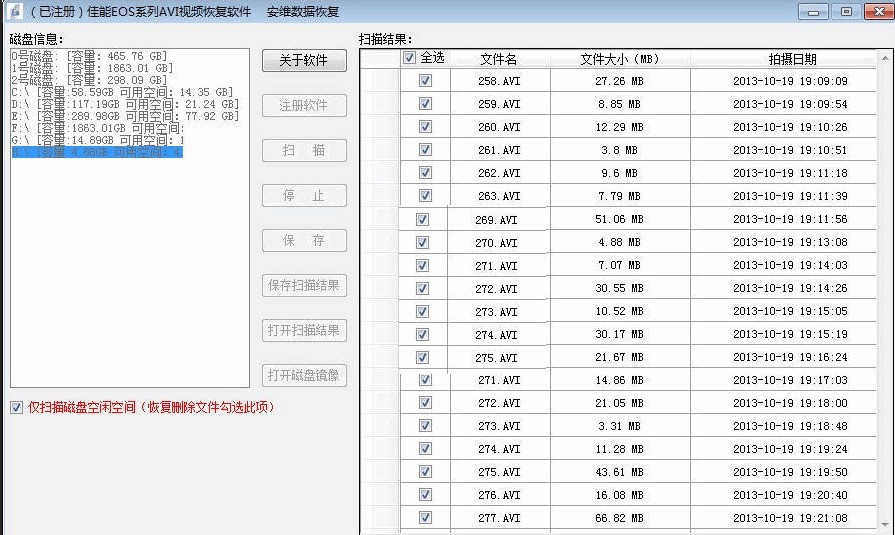Select 0号磁盘 465.76 GB in disk list
Viewport: 895px width, 535px height.
coord(89,56)
